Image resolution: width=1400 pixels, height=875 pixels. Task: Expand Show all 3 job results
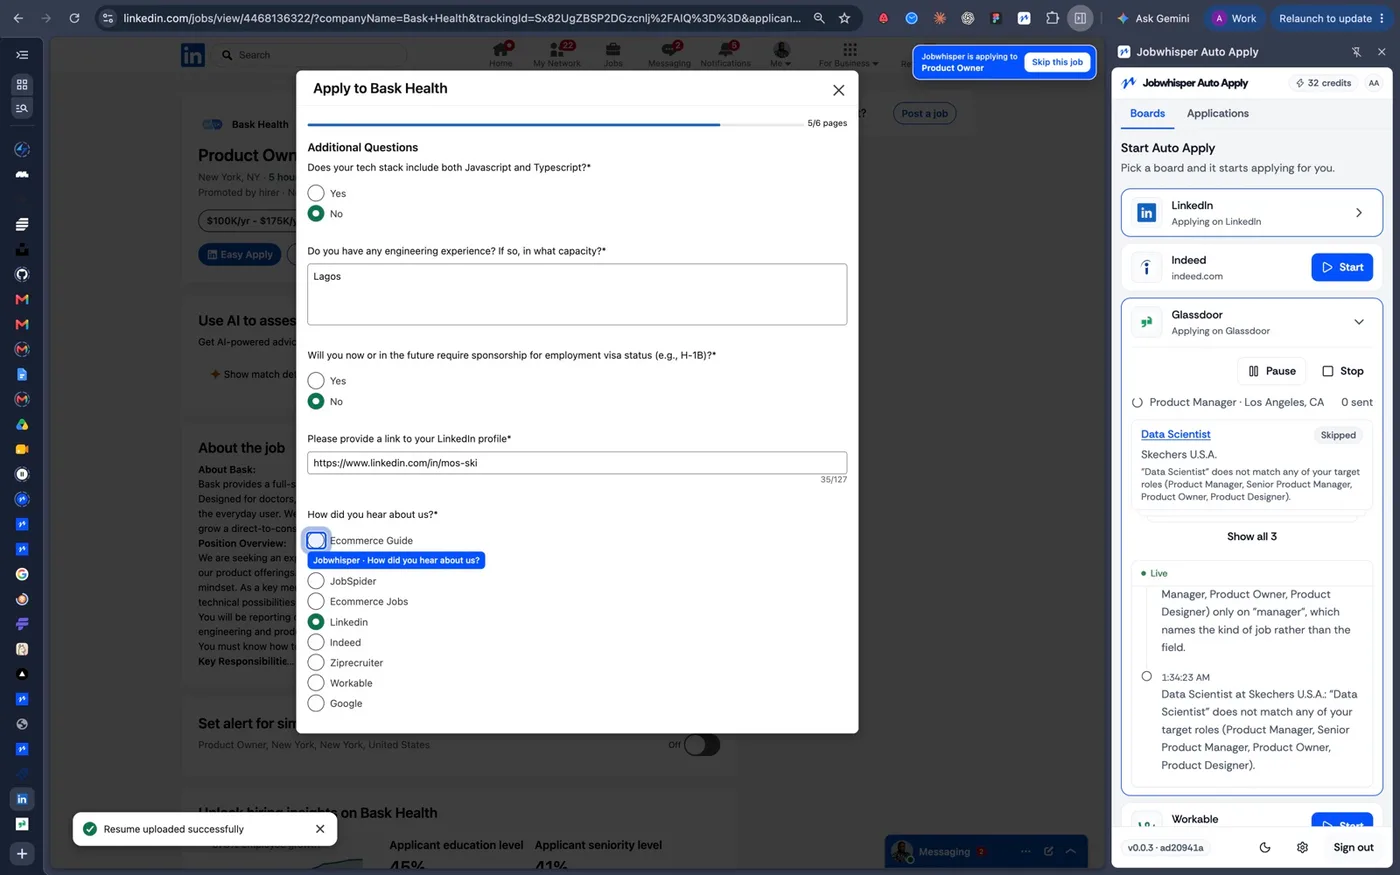1252,536
